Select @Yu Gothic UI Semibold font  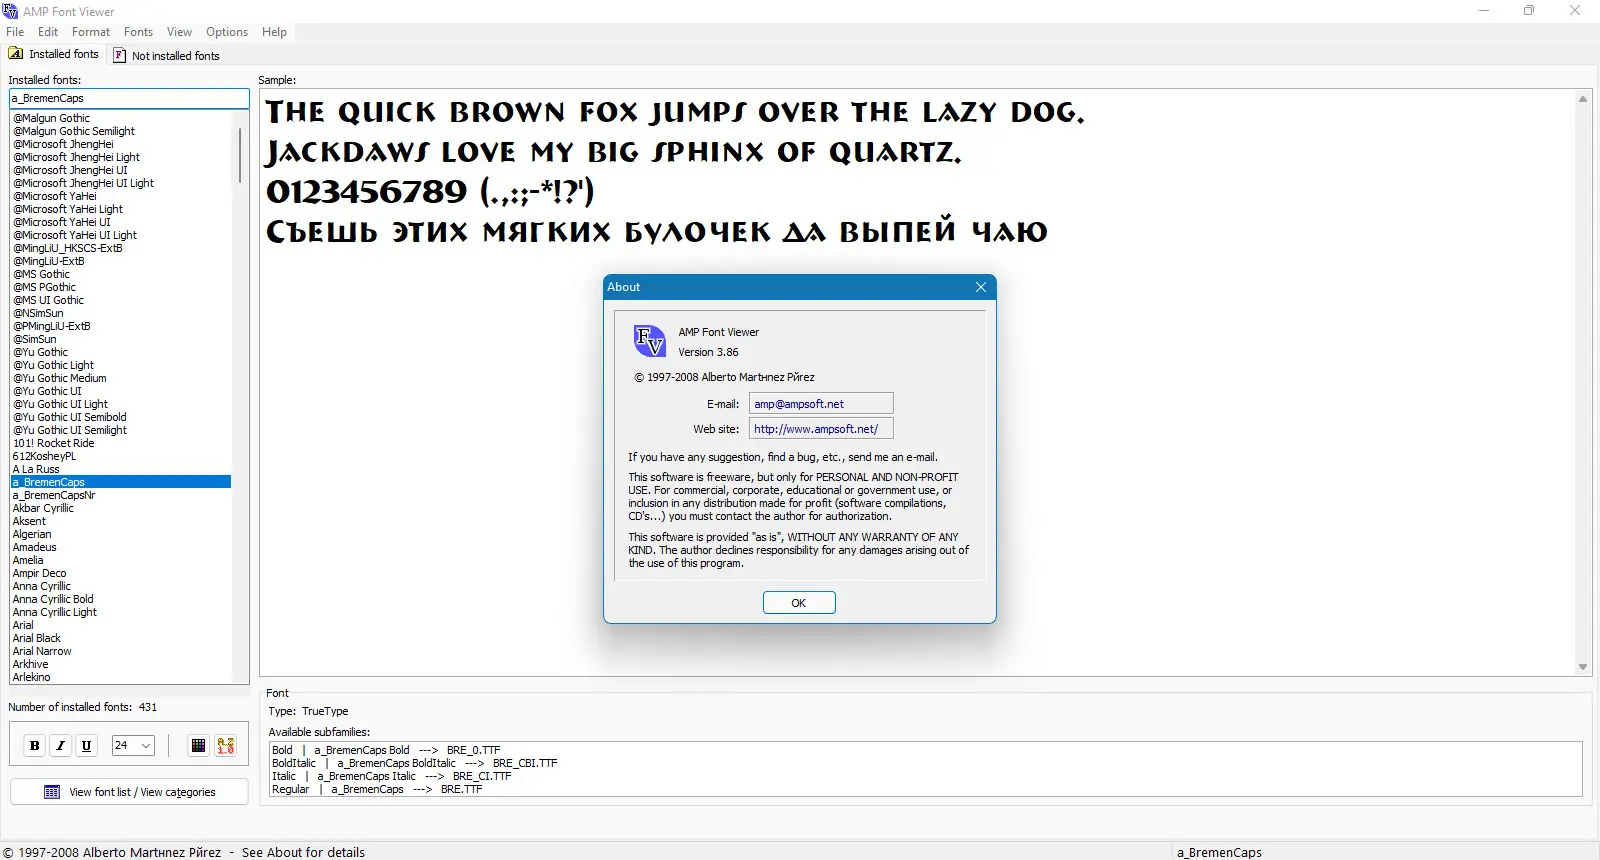(121, 417)
